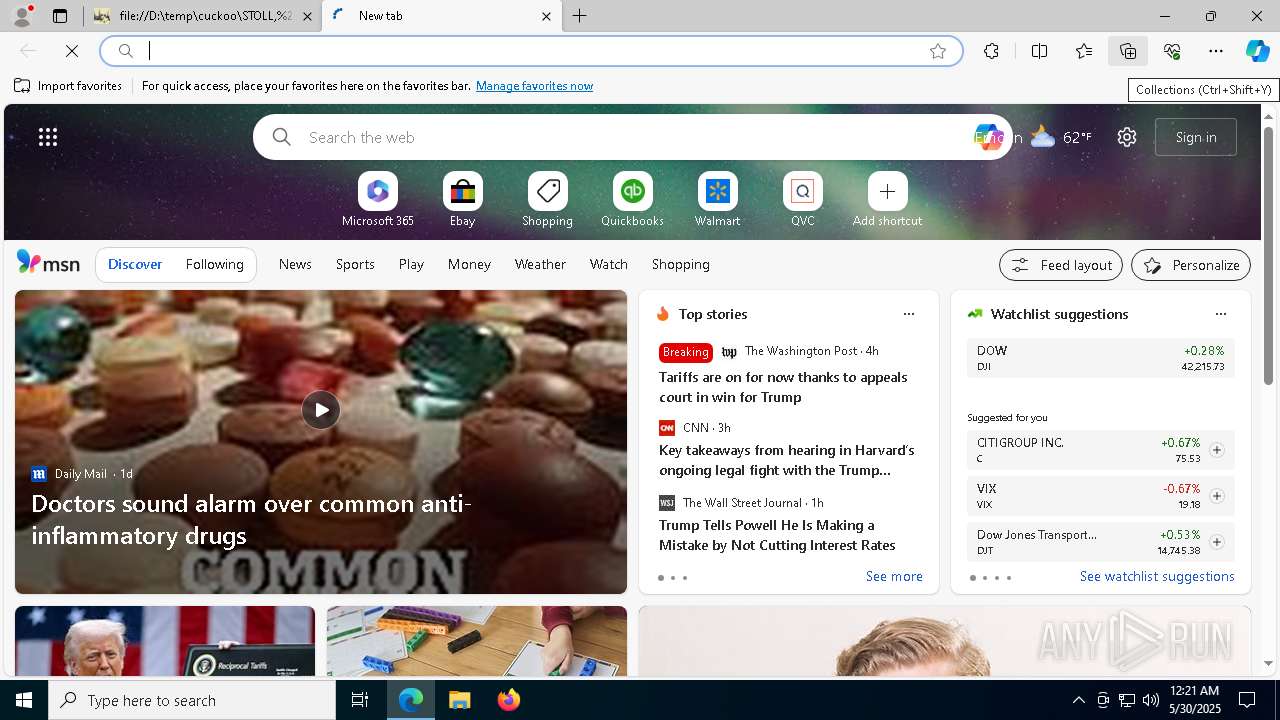This screenshot has width=1280, height=720.
Task: Open File Explorer from taskbar
Action: 459,700
